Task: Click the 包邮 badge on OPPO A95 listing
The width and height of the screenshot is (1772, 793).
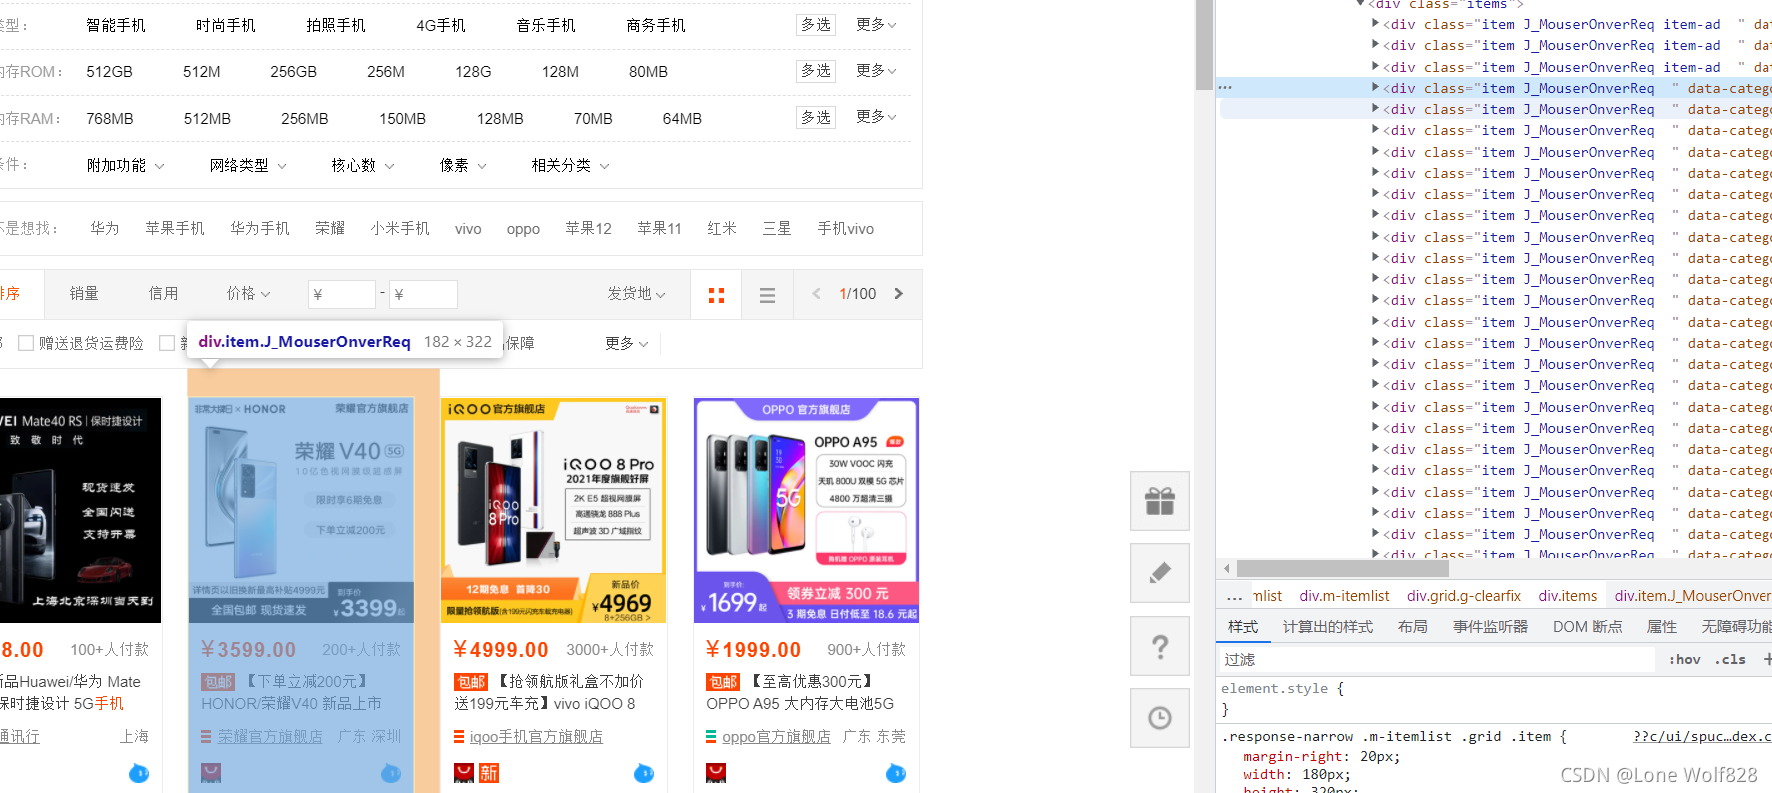Action: [x=723, y=682]
